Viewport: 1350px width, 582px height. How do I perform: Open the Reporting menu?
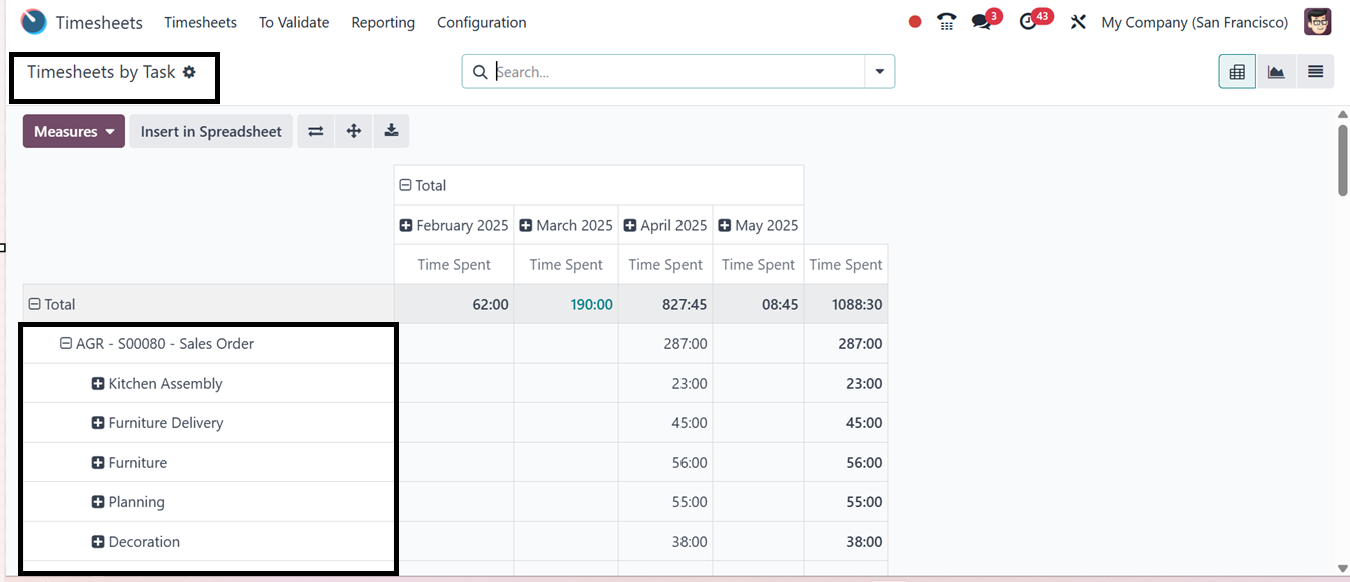coord(383,22)
